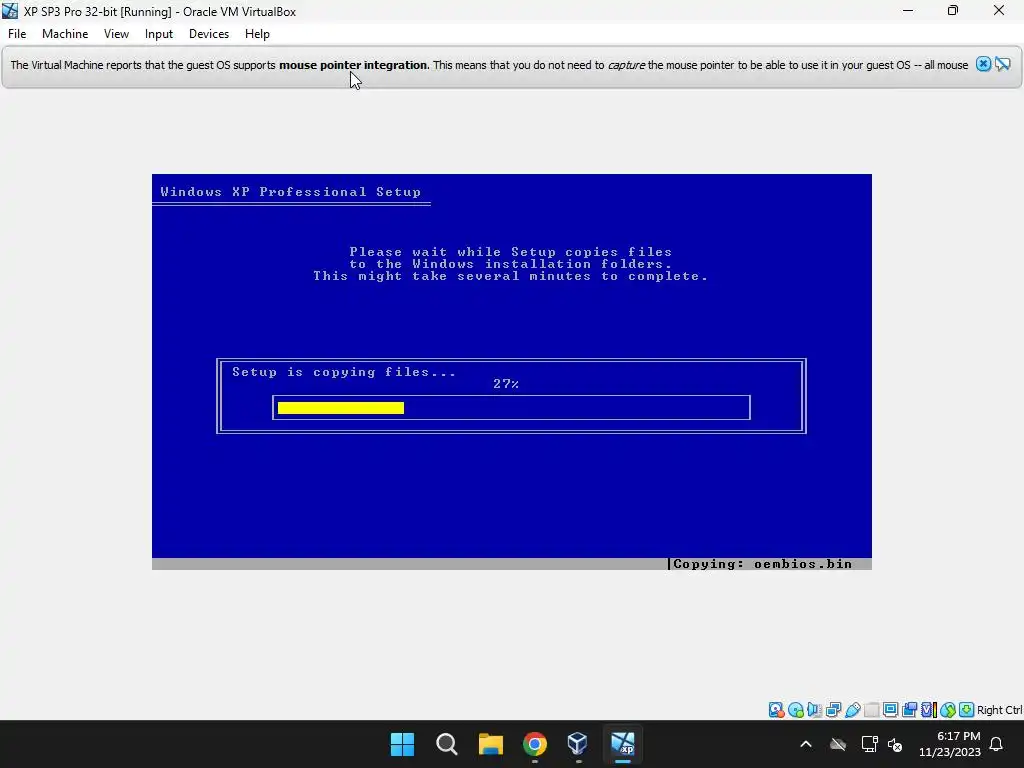The image size is (1024, 768).
Task: Open the File menu
Action: tap(17, 34)
